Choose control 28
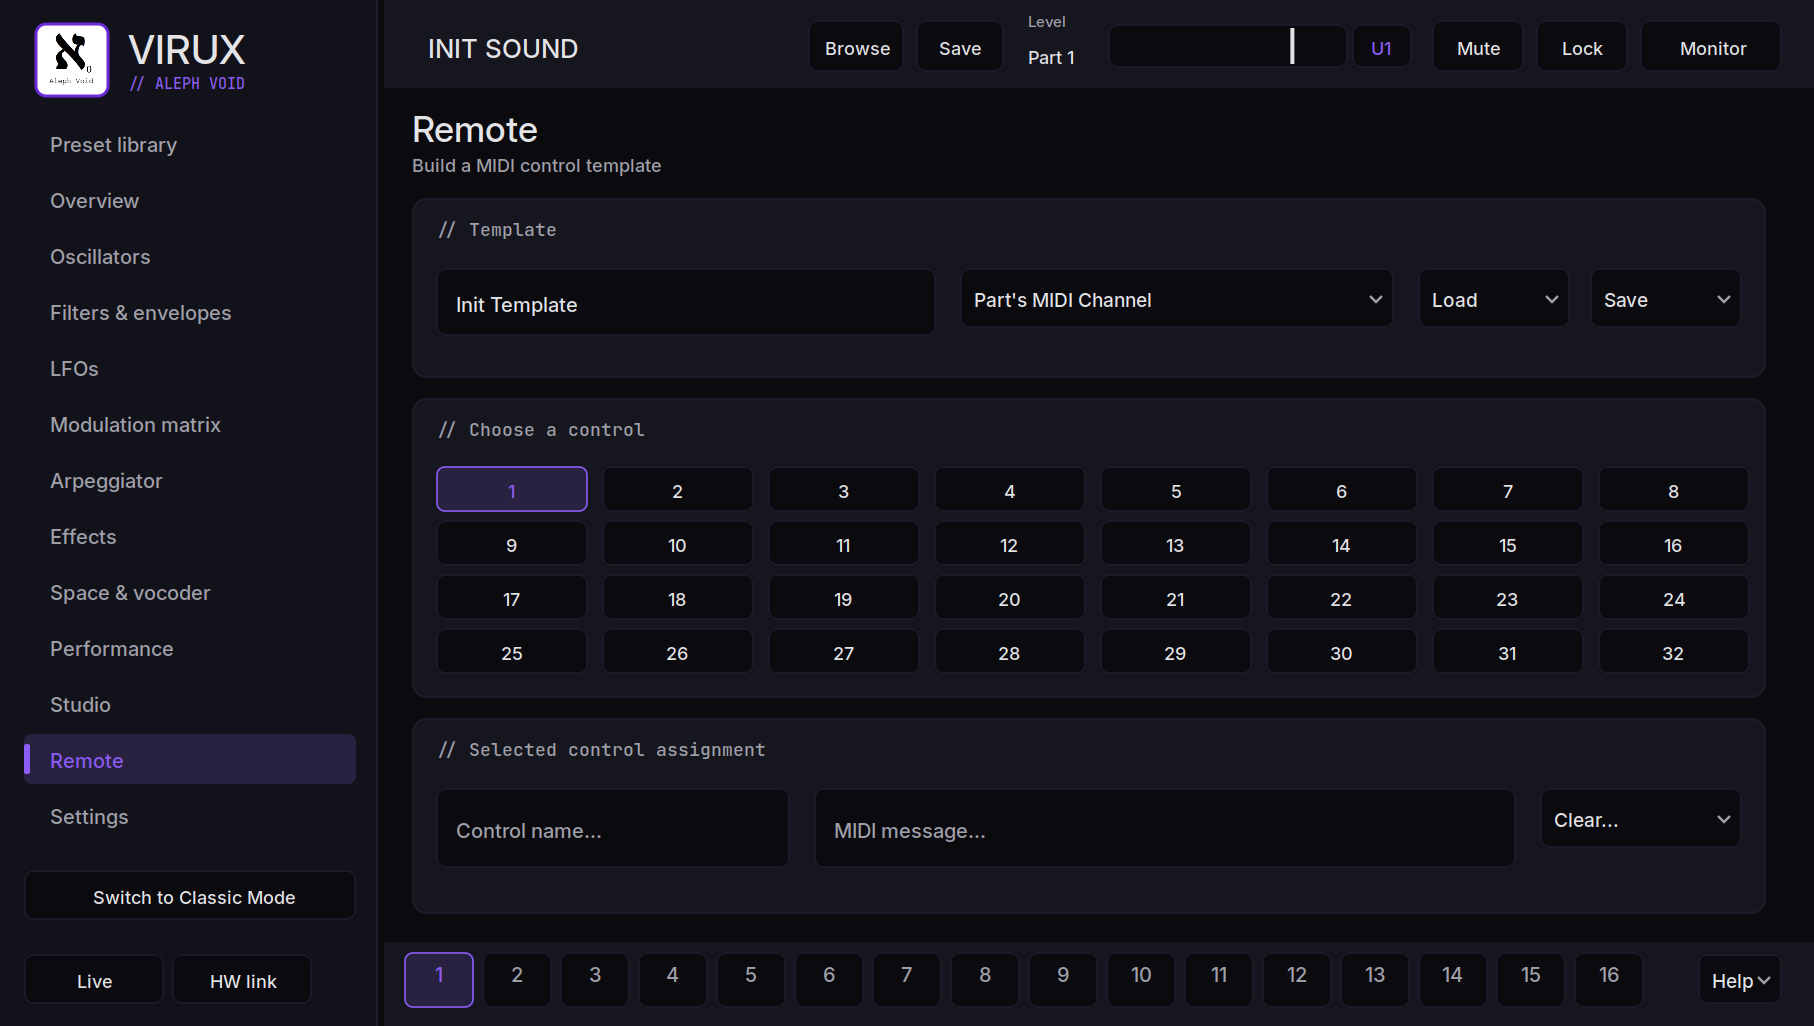This screenshot has width=1814, height=1026. pyautogui.click(x=1010, y=652)
